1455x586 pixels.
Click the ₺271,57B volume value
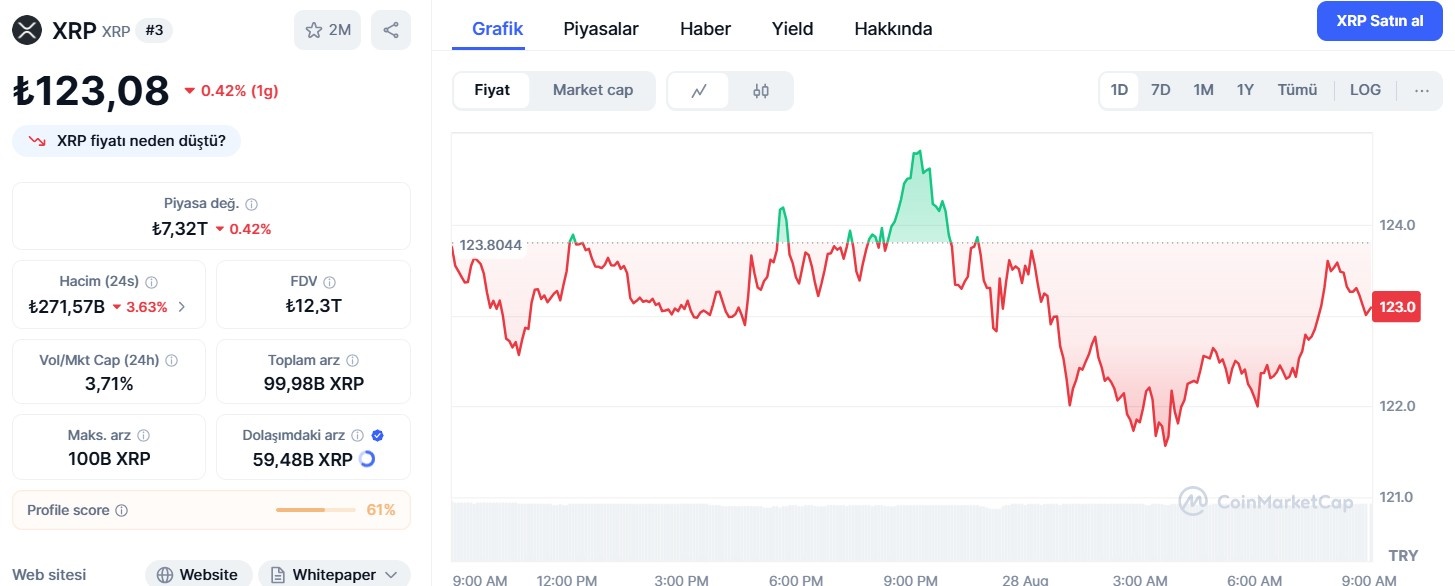(x=67, y=307)
